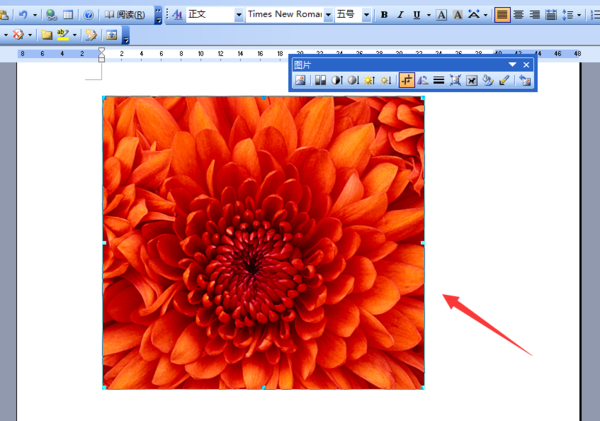Toggle the Character Shading button
The height and width of the screenshot is (421, 600).
pos(457,15)
